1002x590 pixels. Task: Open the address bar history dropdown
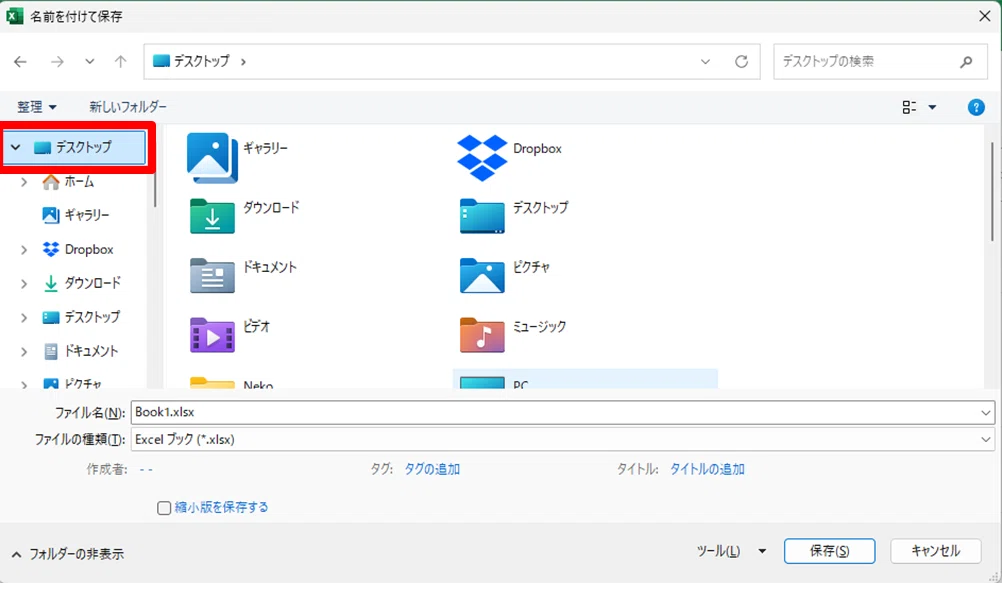pyautogui.click(x=705, y=61)
